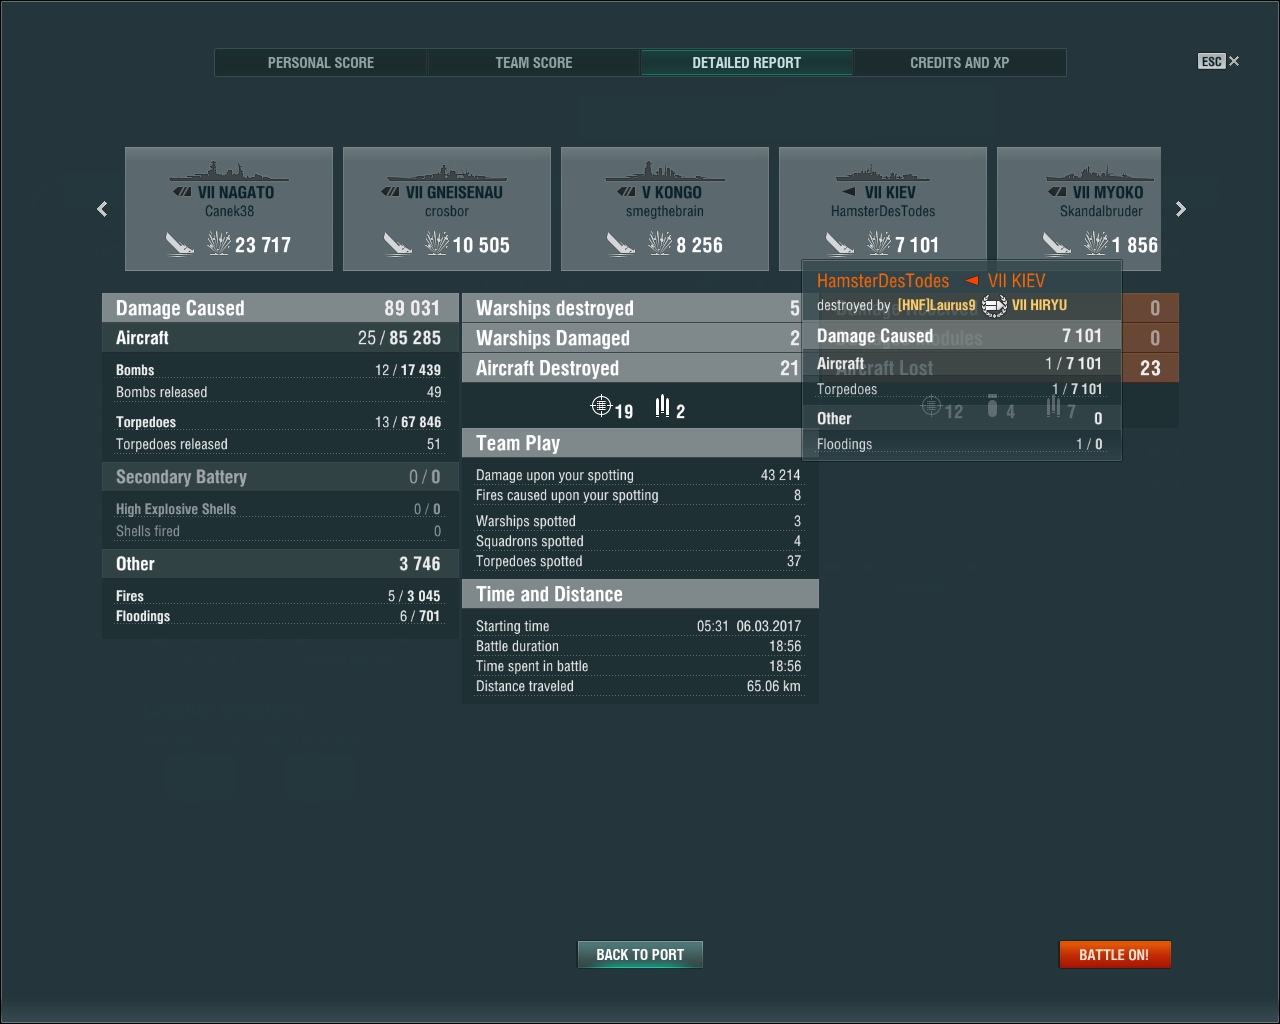
Task: Click the sunk ship icon on Kongo card
Action: coord(621,243)
